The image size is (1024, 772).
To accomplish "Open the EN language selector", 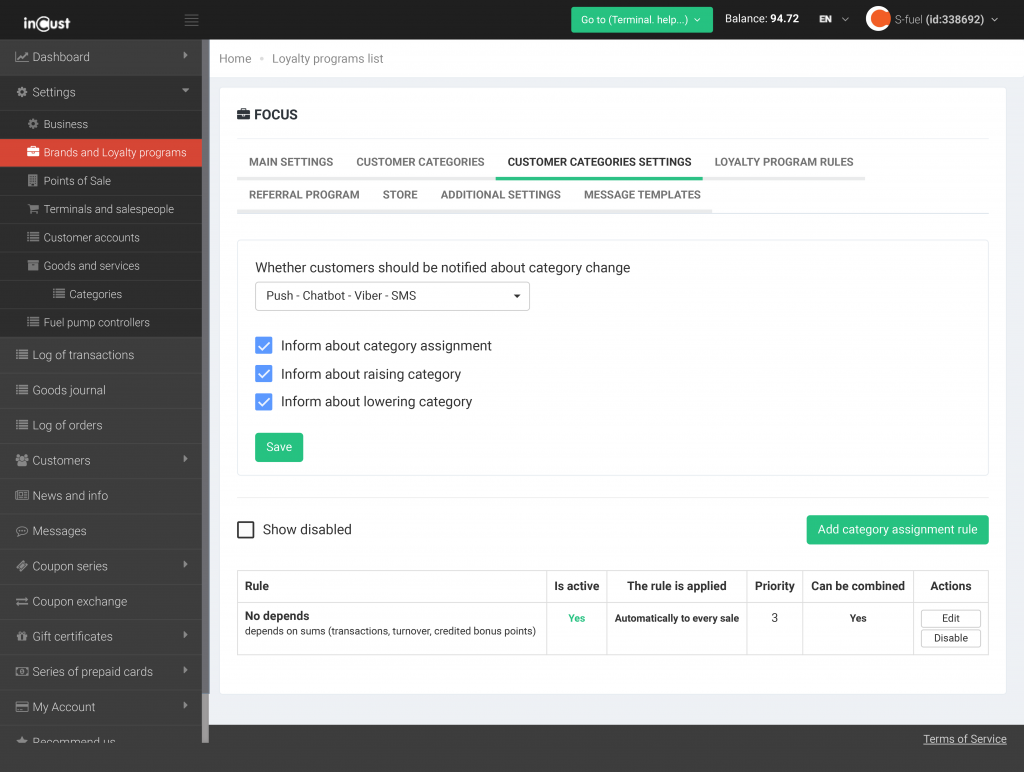I will pos(833,19).
